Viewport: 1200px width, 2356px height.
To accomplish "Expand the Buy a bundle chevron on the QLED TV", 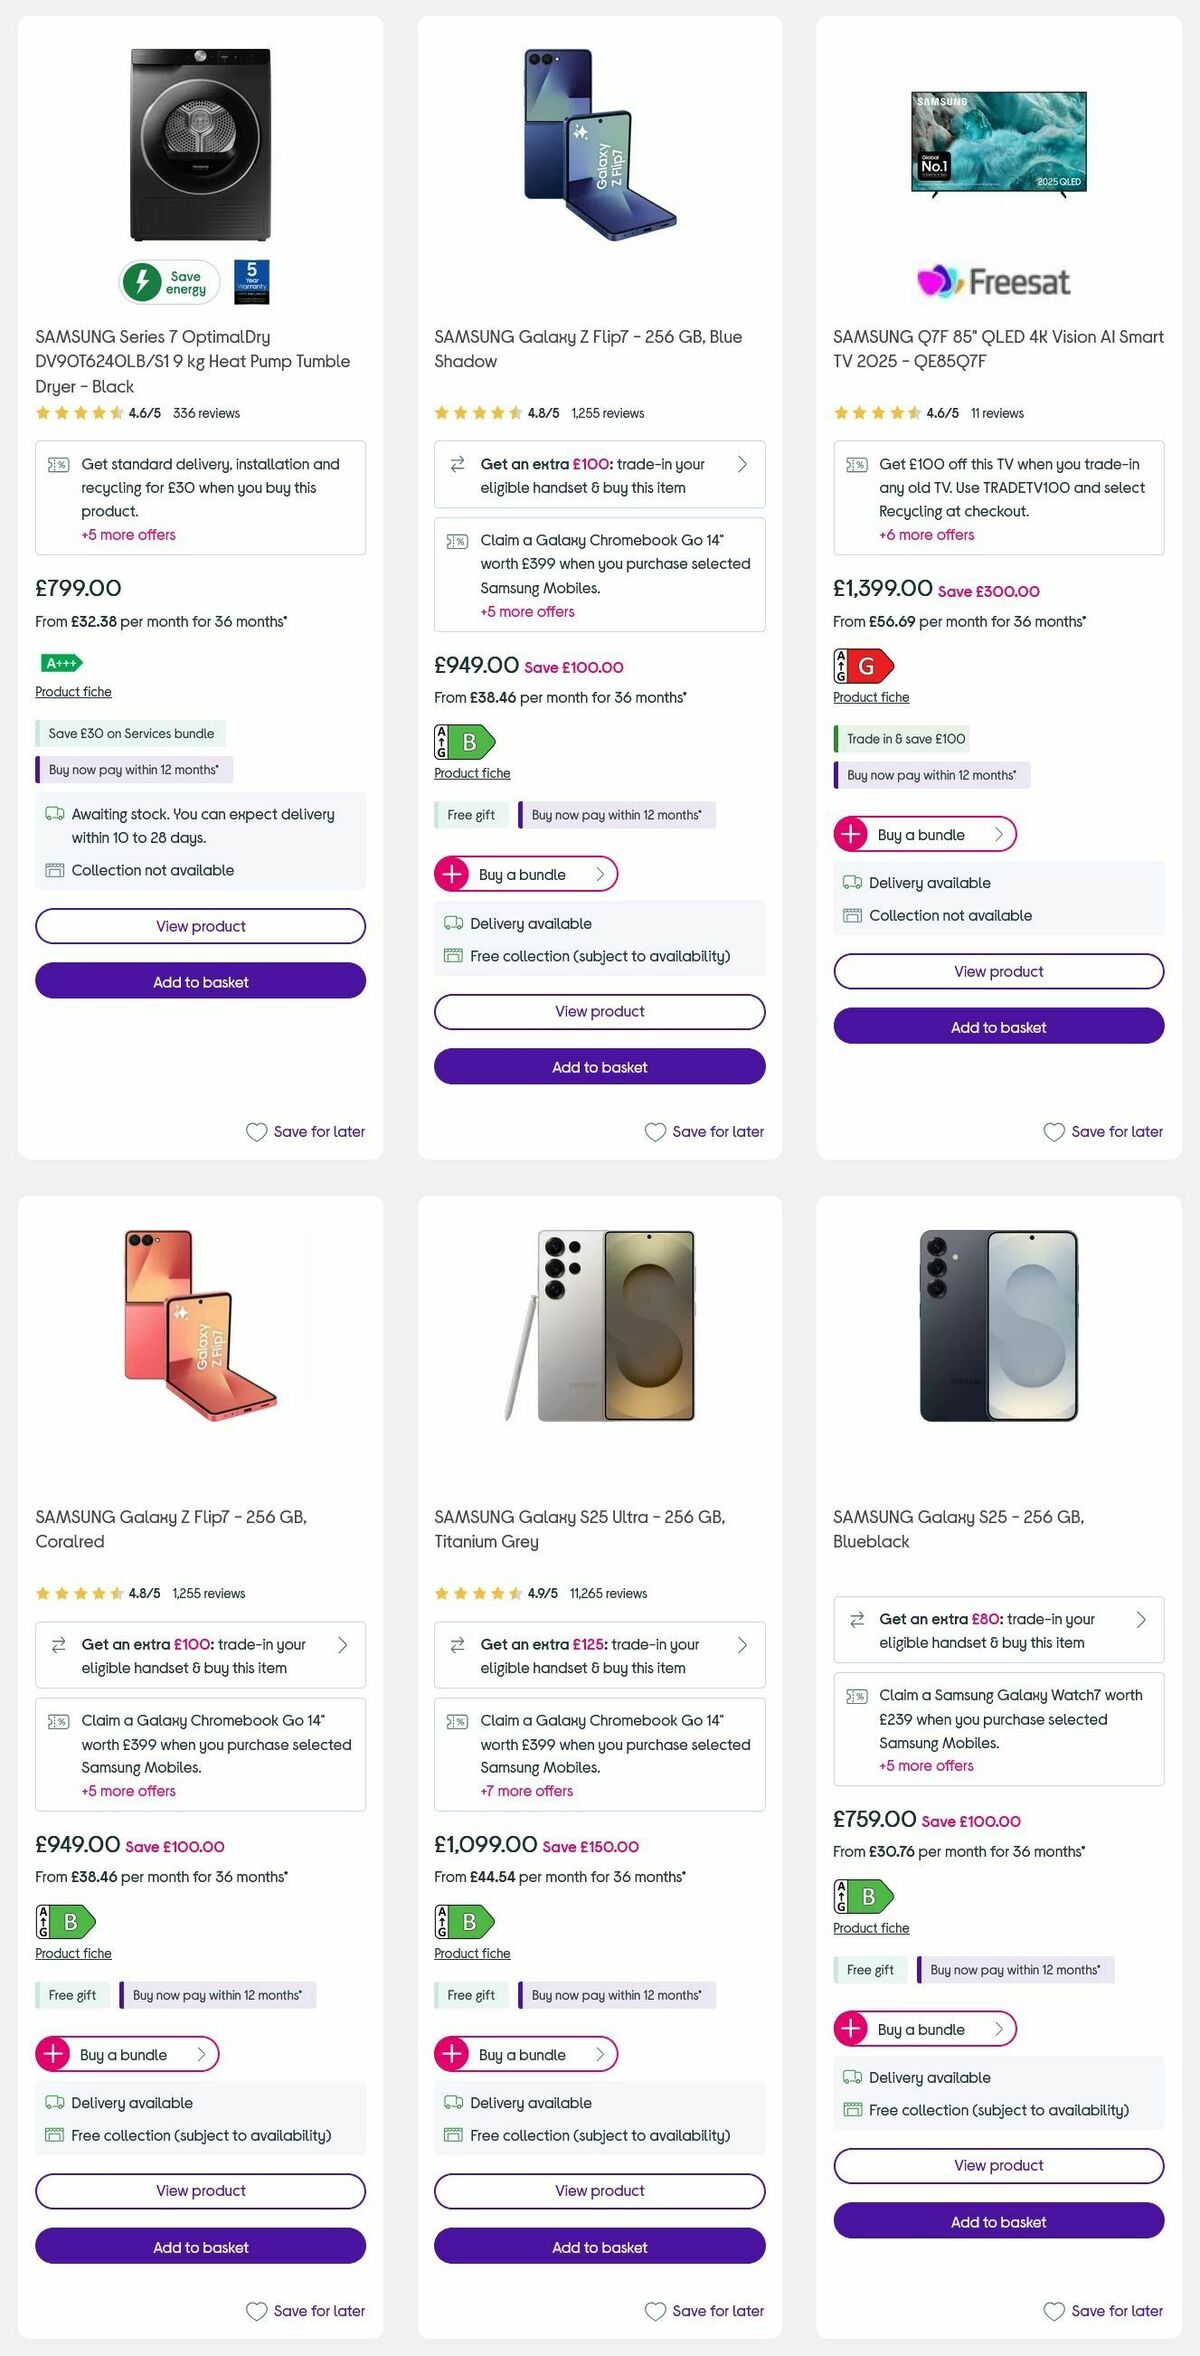I will coord(1001,834).
